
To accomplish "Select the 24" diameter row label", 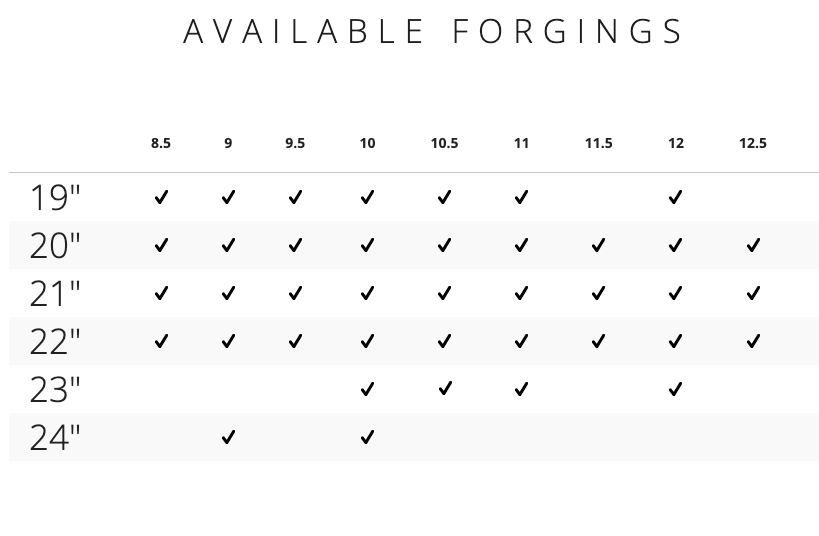I will [55, 437].
